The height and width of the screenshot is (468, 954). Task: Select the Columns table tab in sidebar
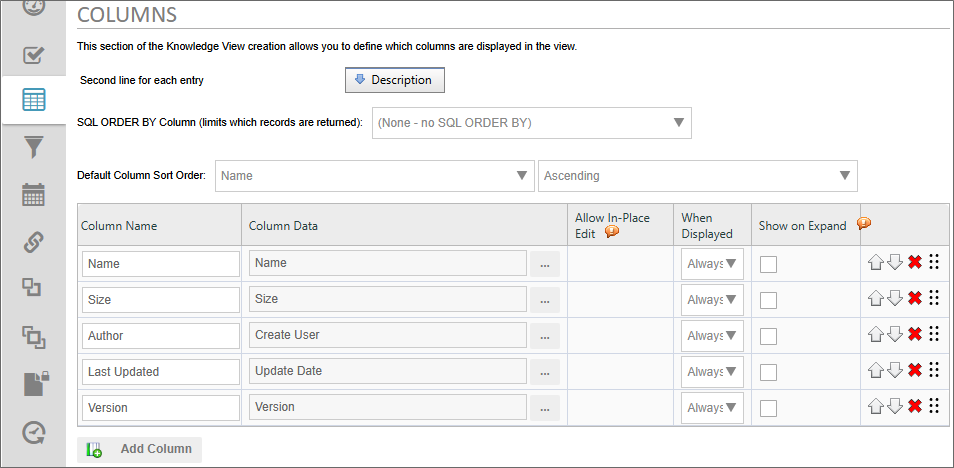(34, 101)
